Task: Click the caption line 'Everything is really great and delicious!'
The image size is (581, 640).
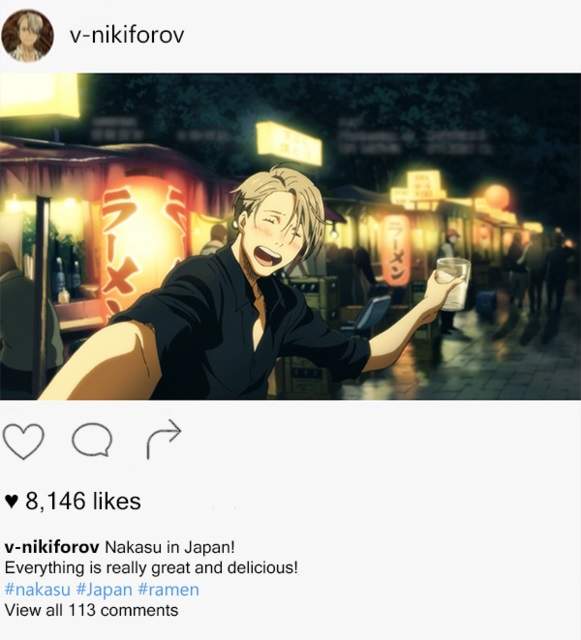Action: point(151,568)
